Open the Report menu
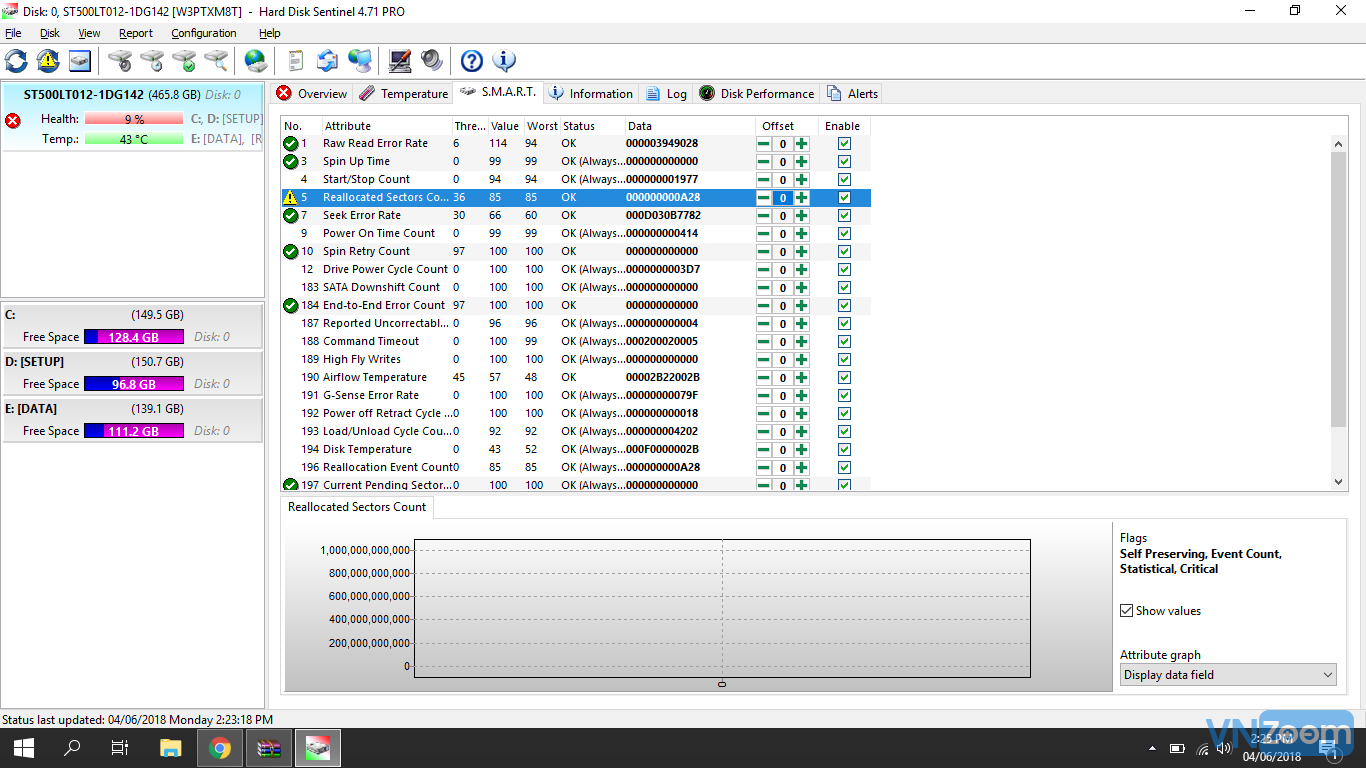The image size is (1366, 768). click(x=136, y=33)
